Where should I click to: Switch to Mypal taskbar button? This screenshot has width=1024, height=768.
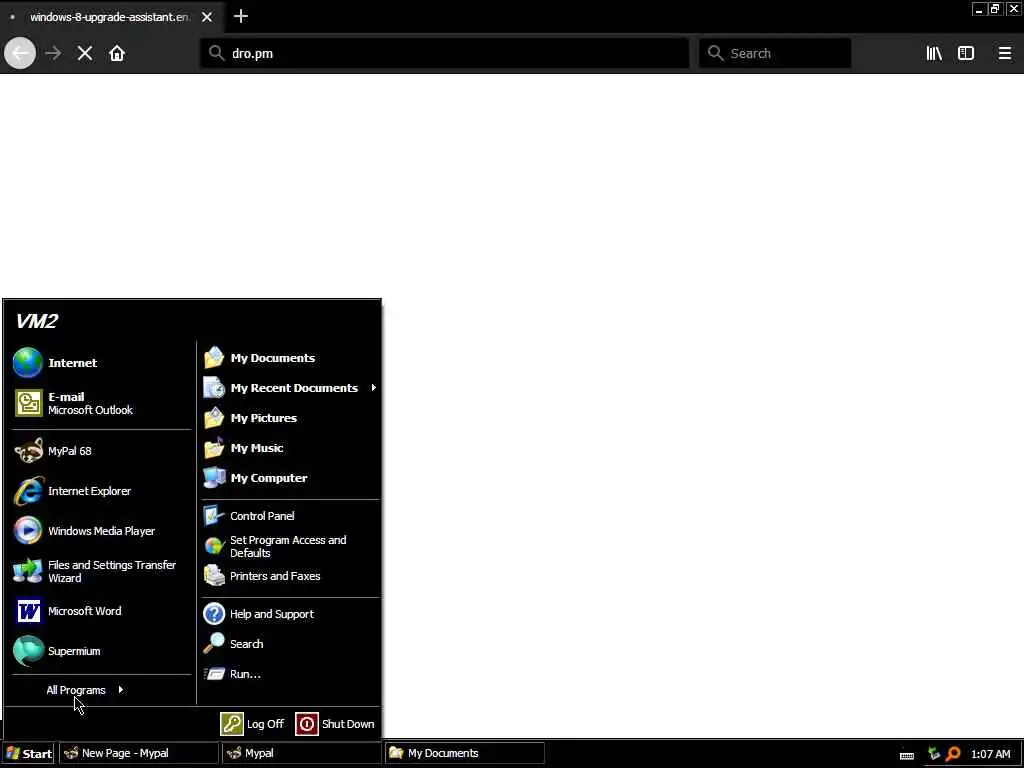coord(301,753)
